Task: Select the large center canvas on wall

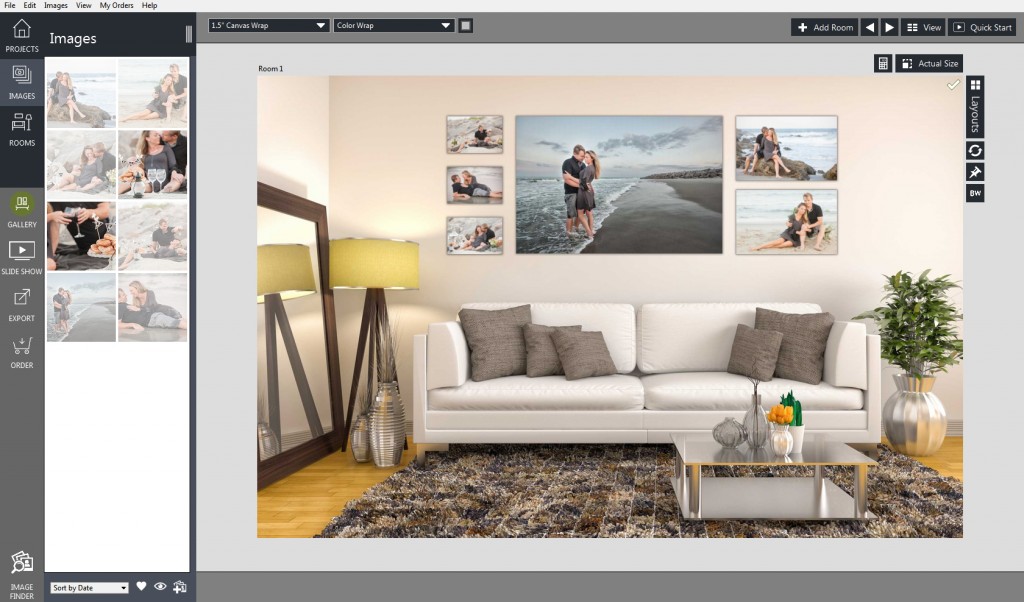Action: coord(619,184)
